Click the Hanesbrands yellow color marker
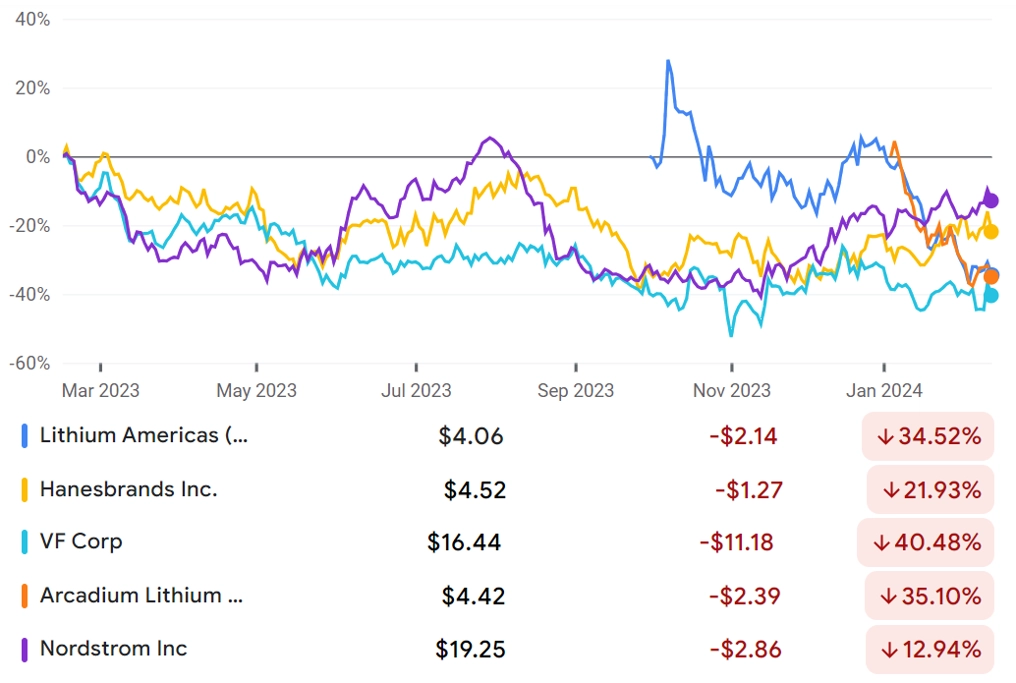Screen dimensions: 1016x683 pyautogui.click(x=25, y=490)
